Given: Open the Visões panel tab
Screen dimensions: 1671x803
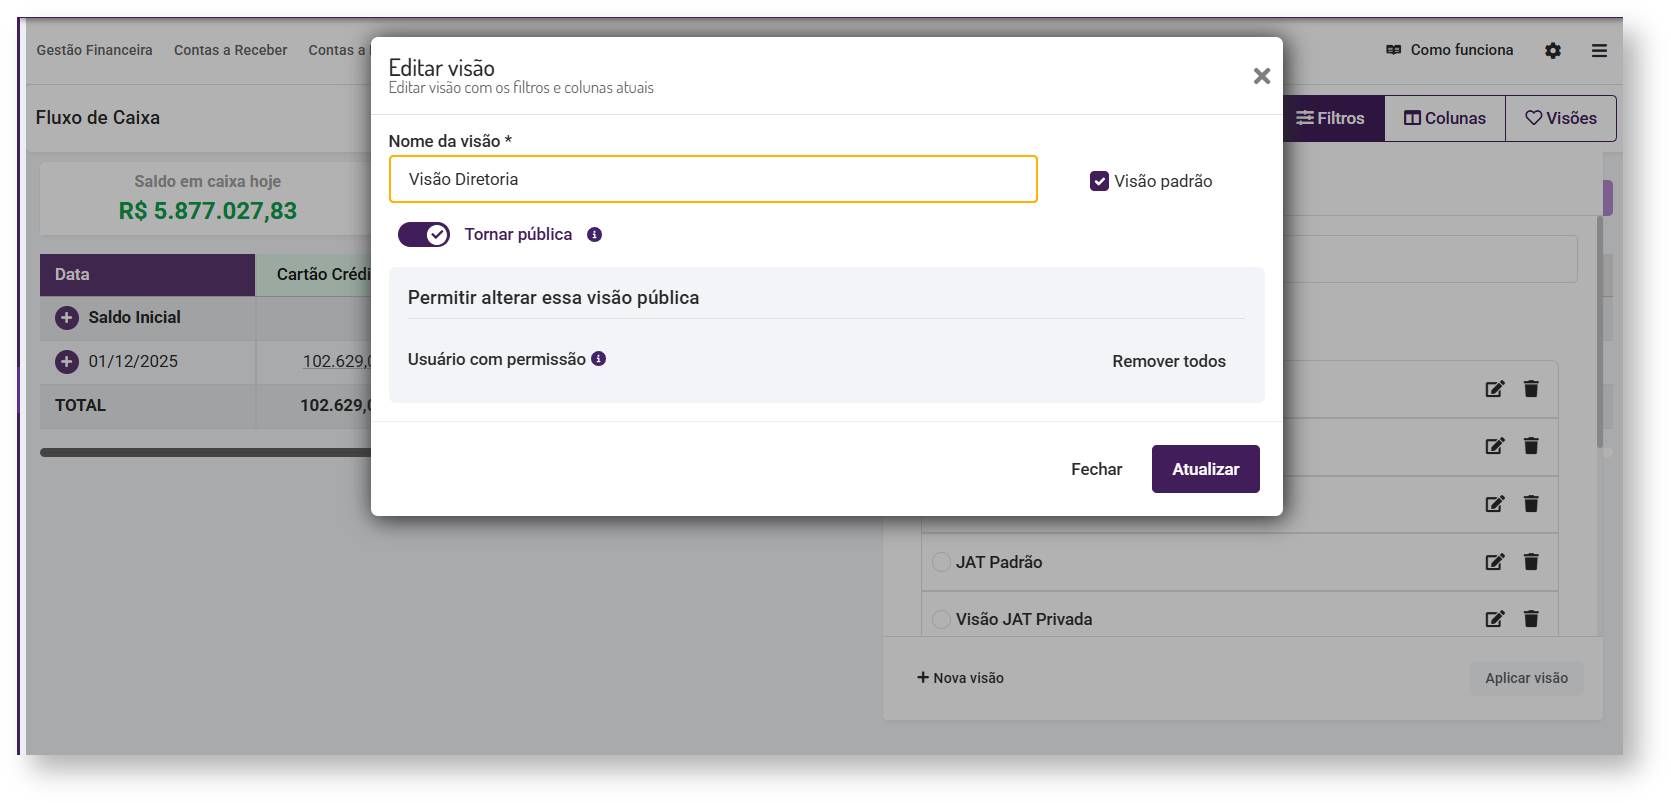Looking at the screenshot, I should coord(1560,118).
